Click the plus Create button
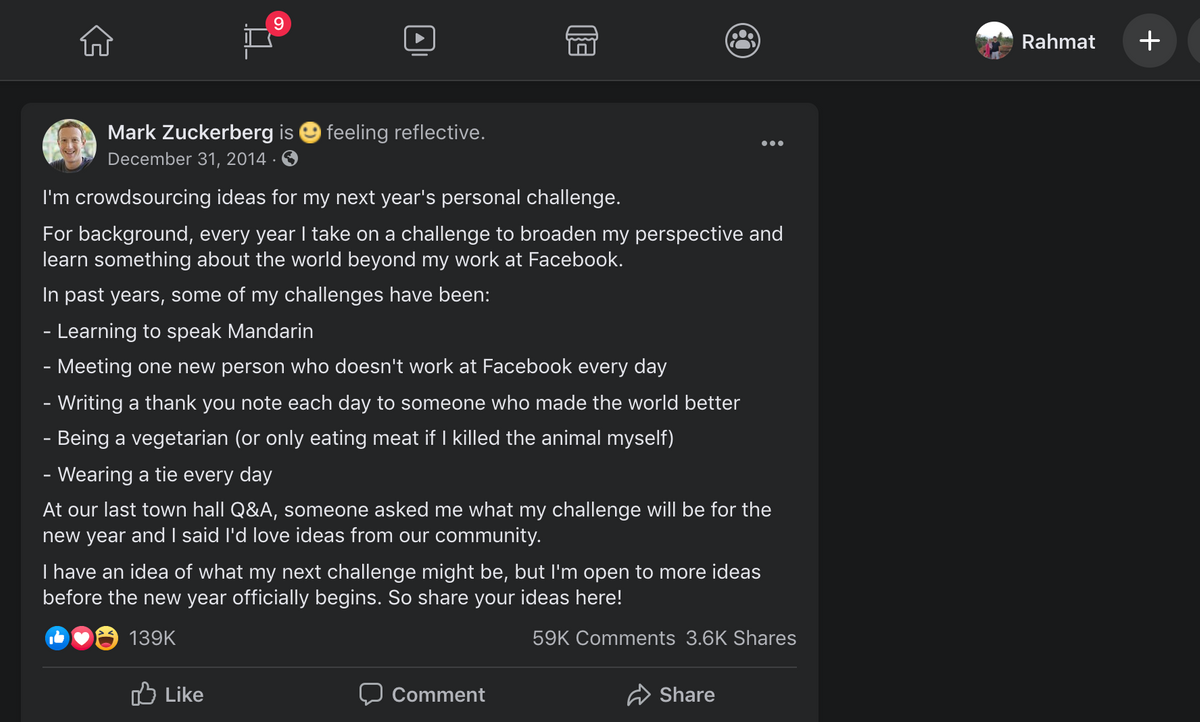The height and width of the screenshot is (722, 1200). [x=1149, y=41]
